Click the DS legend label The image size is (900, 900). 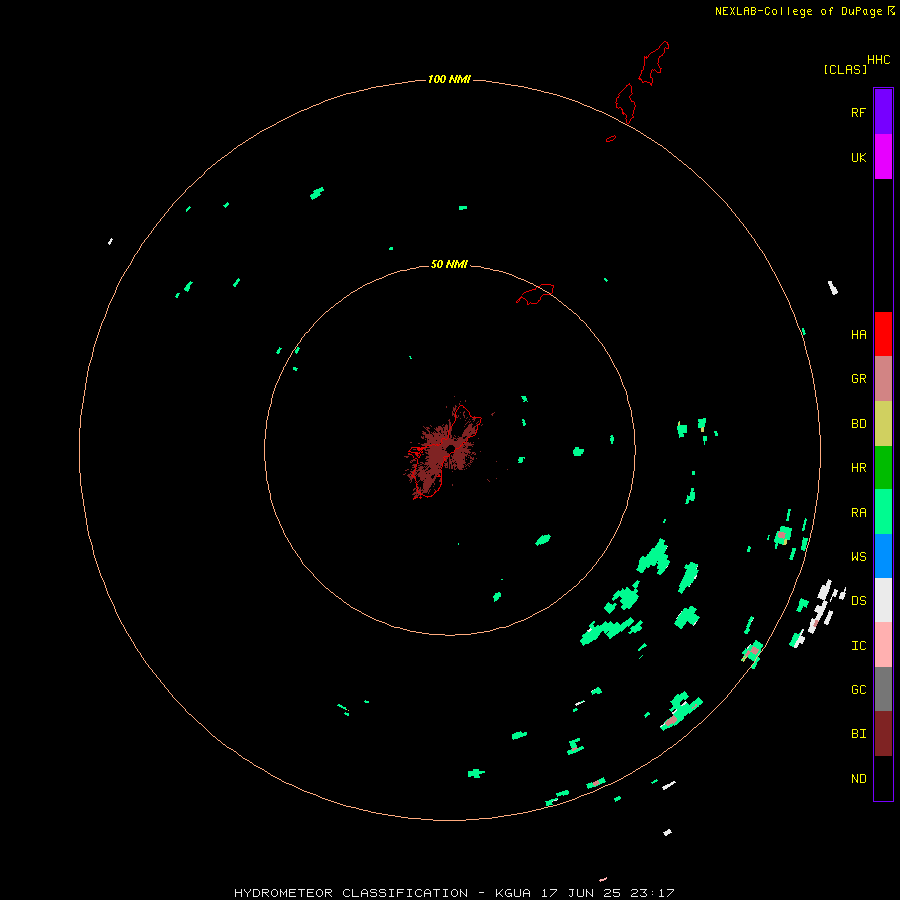point(858,601)
